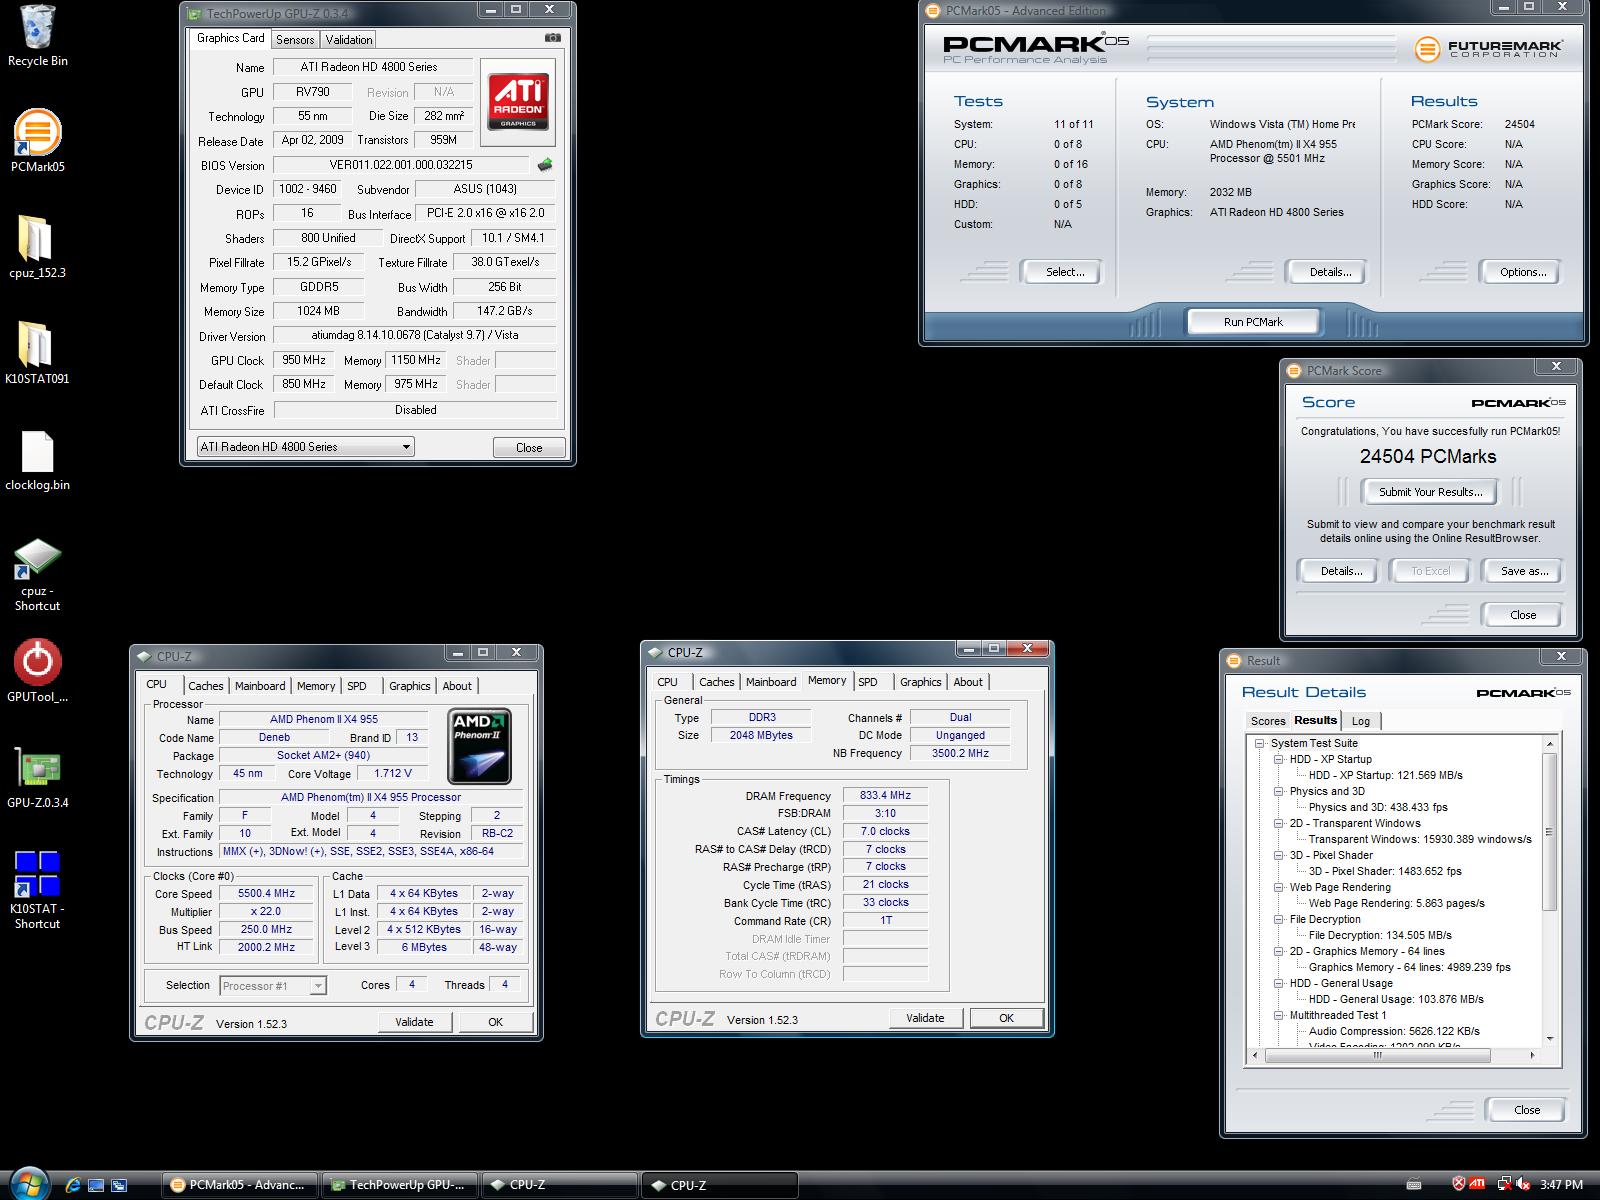
Task: Click Validate in the left CPU-Z window
Action: click(414, 1022)
